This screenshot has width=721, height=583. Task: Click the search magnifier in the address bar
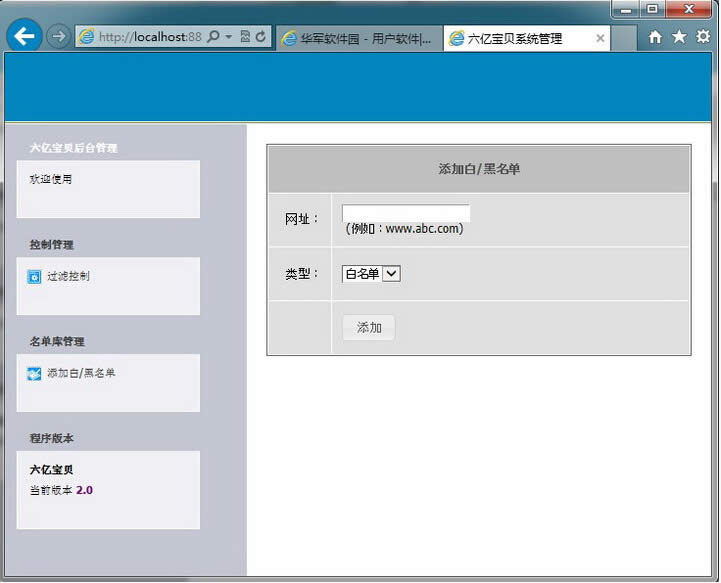coord(213,37)
